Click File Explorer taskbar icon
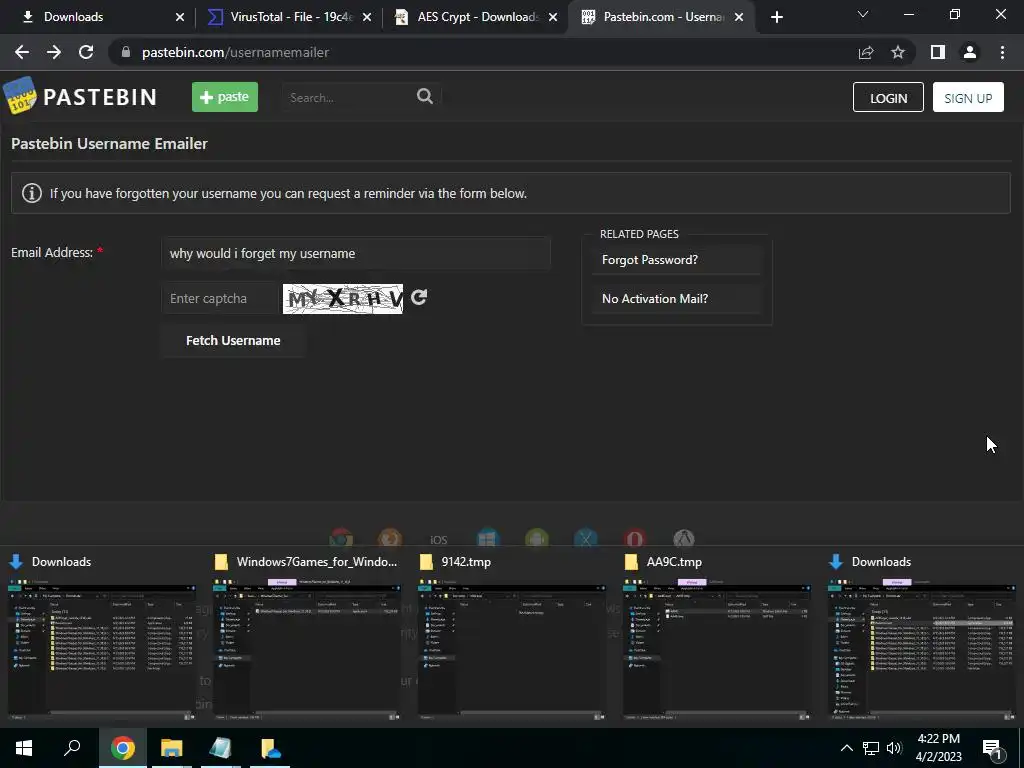 (172, 748)
